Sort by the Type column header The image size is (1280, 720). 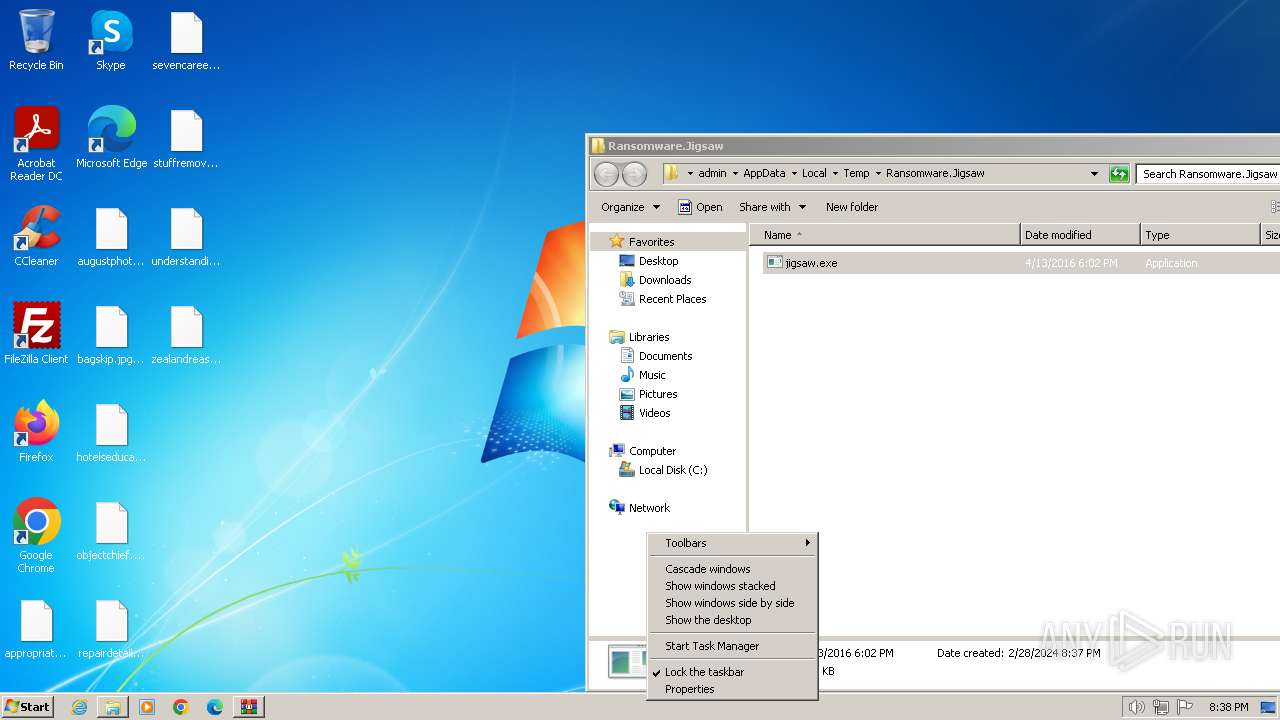click(x=1200, y=235)
